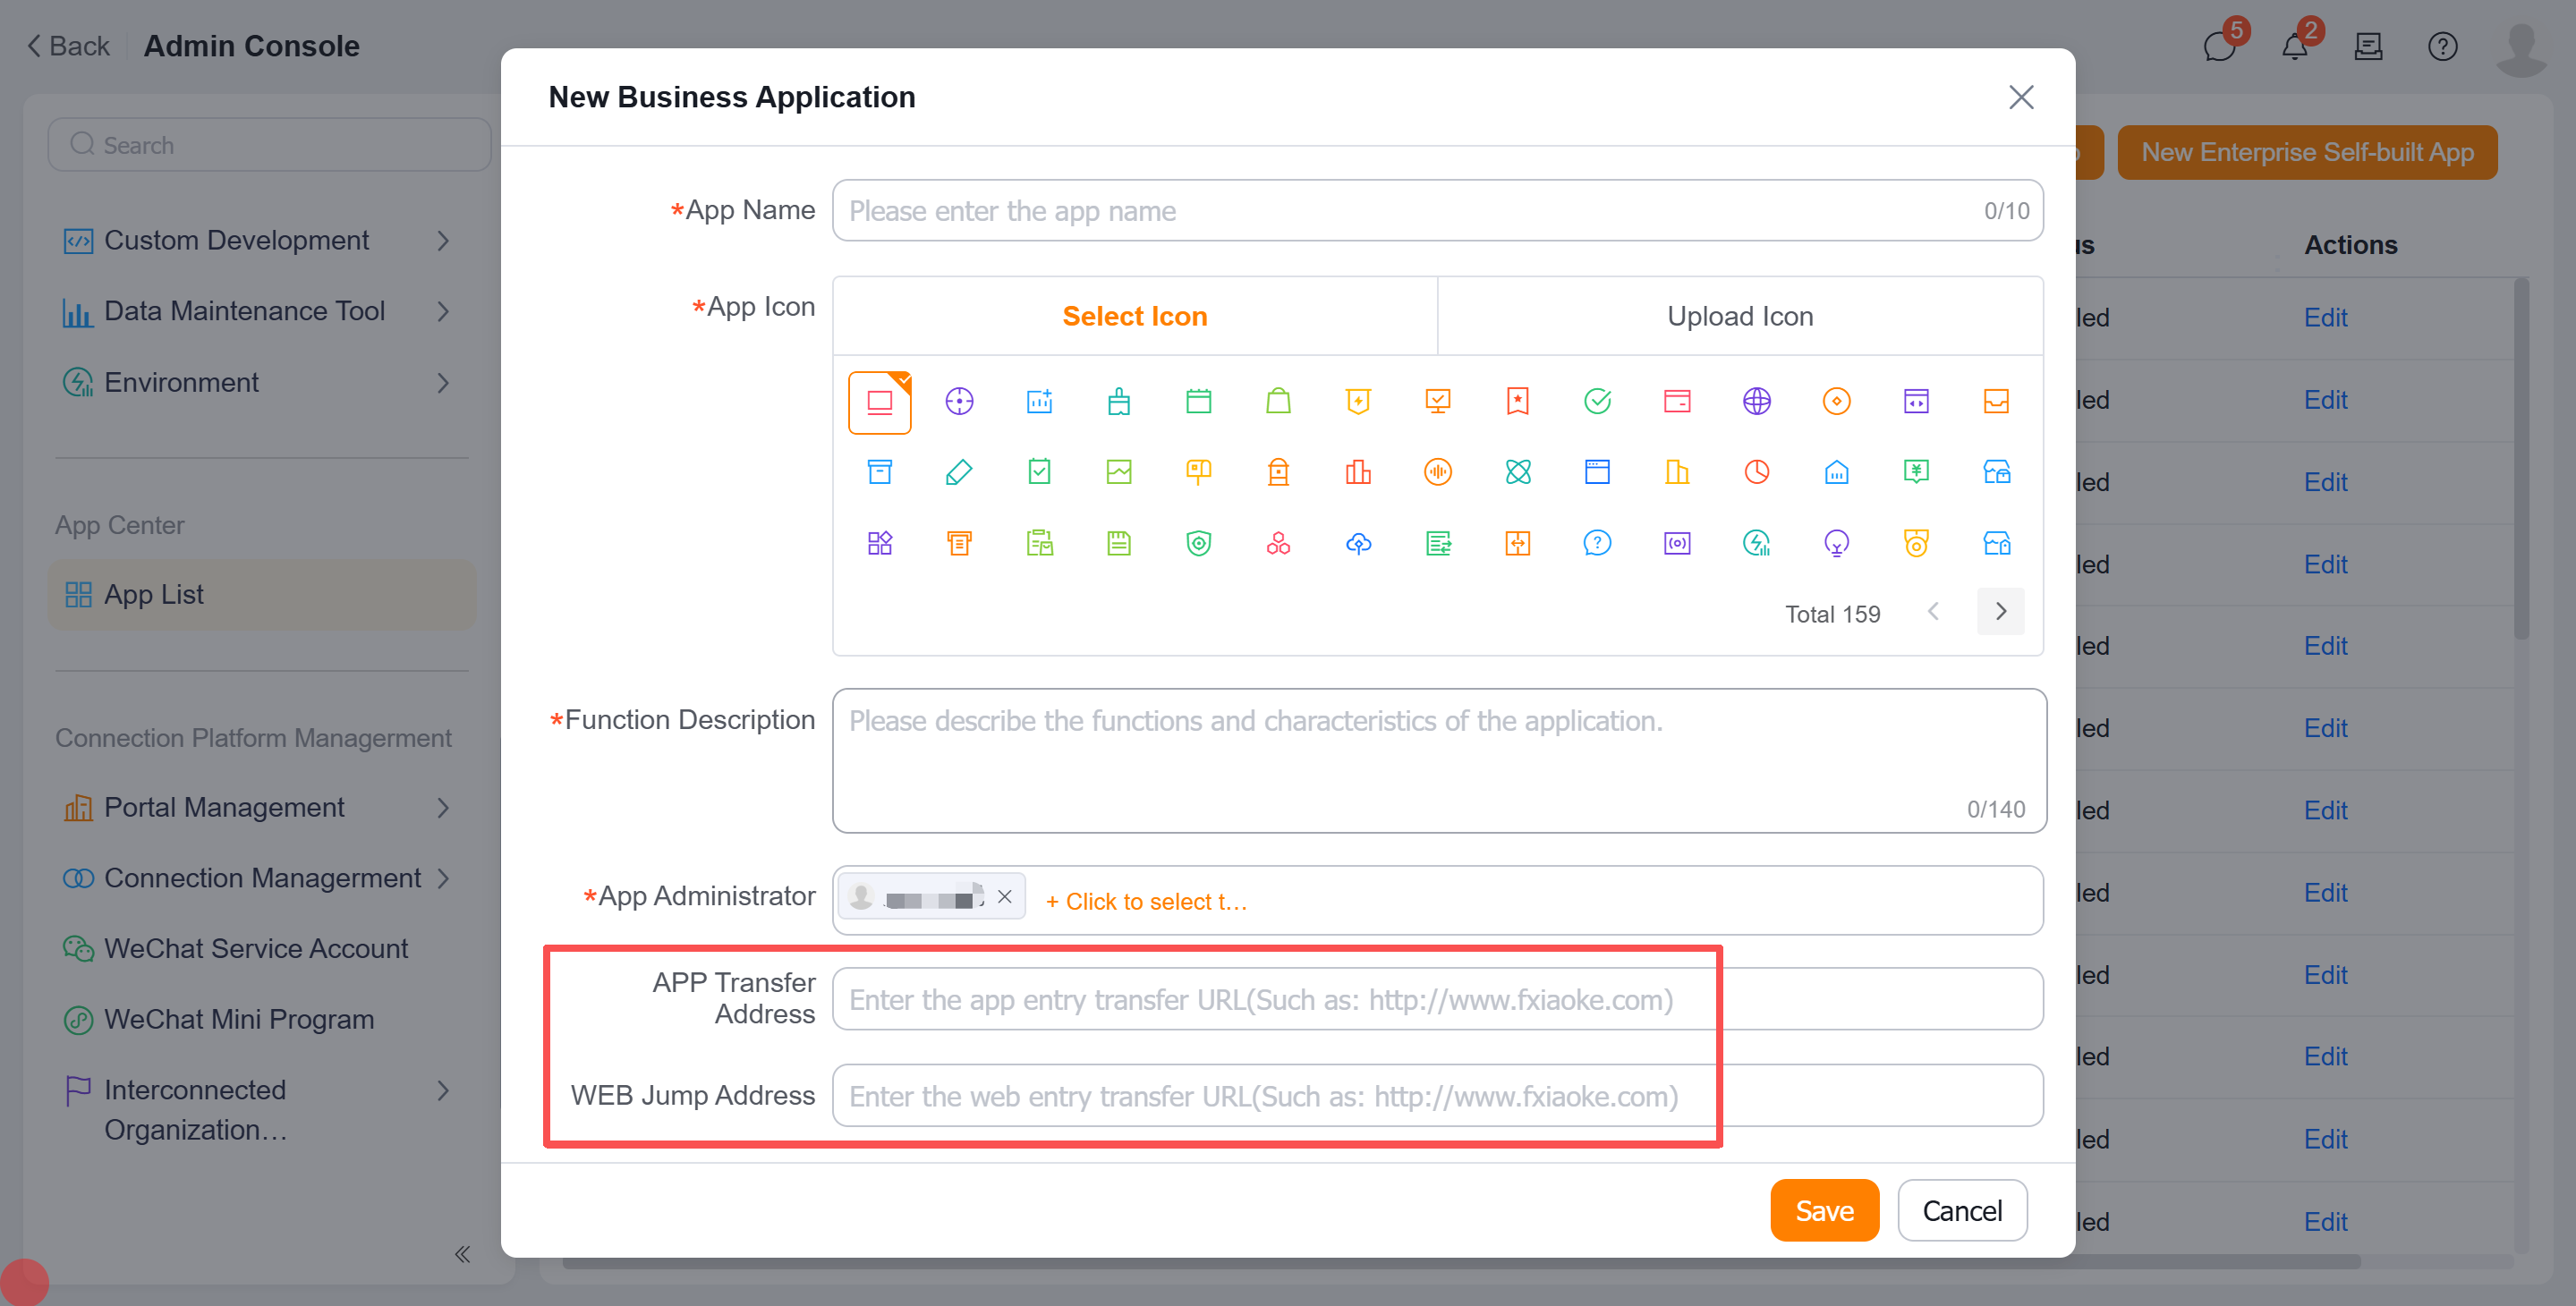This screenshot has height=1306, width=2576.
Task: Pick the monitor with checkmark icon
Action: click(x=1438, y=402)
